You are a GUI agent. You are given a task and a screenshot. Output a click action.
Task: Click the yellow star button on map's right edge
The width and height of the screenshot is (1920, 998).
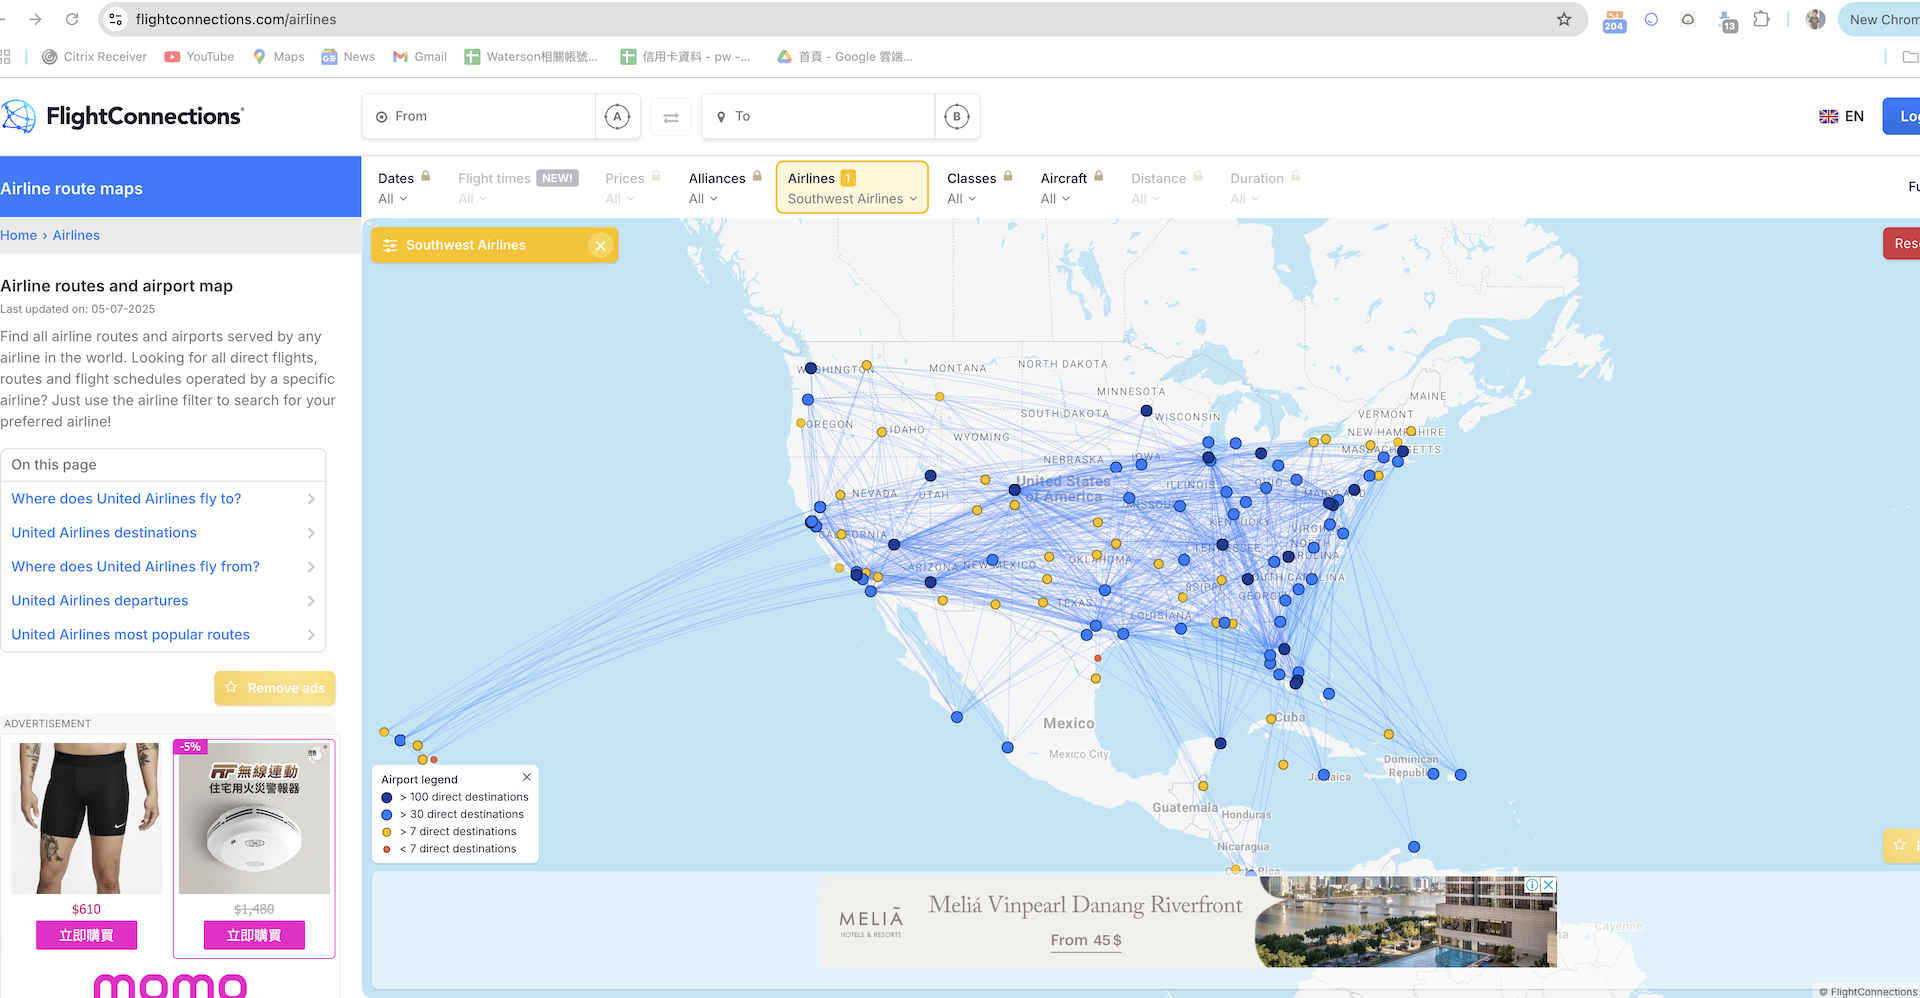pyautogui.click(x=1901, y=845)
